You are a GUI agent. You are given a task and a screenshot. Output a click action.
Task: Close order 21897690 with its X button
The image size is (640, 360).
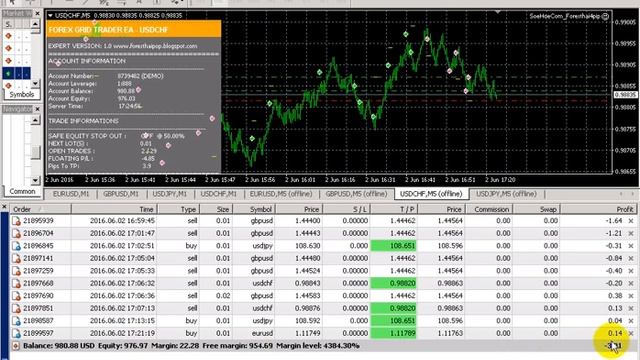tap(631, 296)
